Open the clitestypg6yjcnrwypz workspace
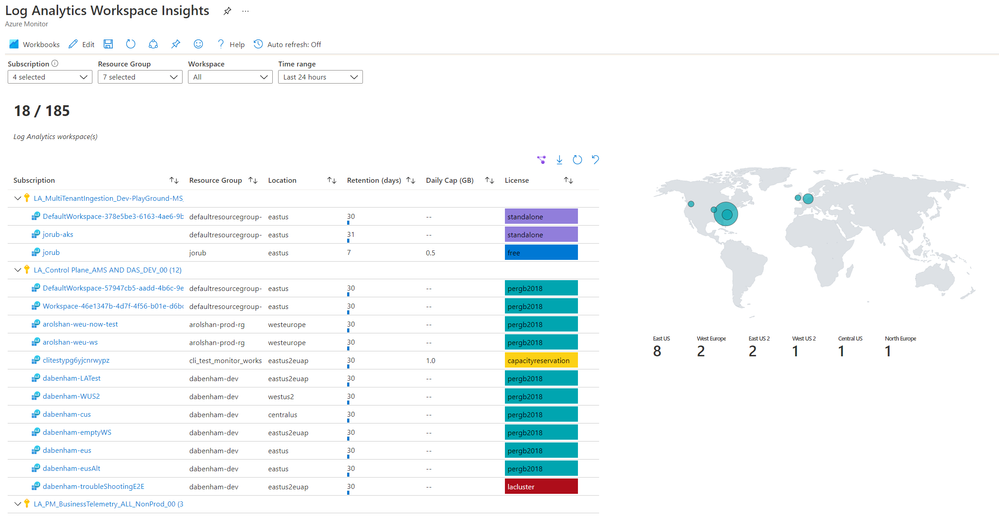This screenshot has width=999, height=517. 76,360
